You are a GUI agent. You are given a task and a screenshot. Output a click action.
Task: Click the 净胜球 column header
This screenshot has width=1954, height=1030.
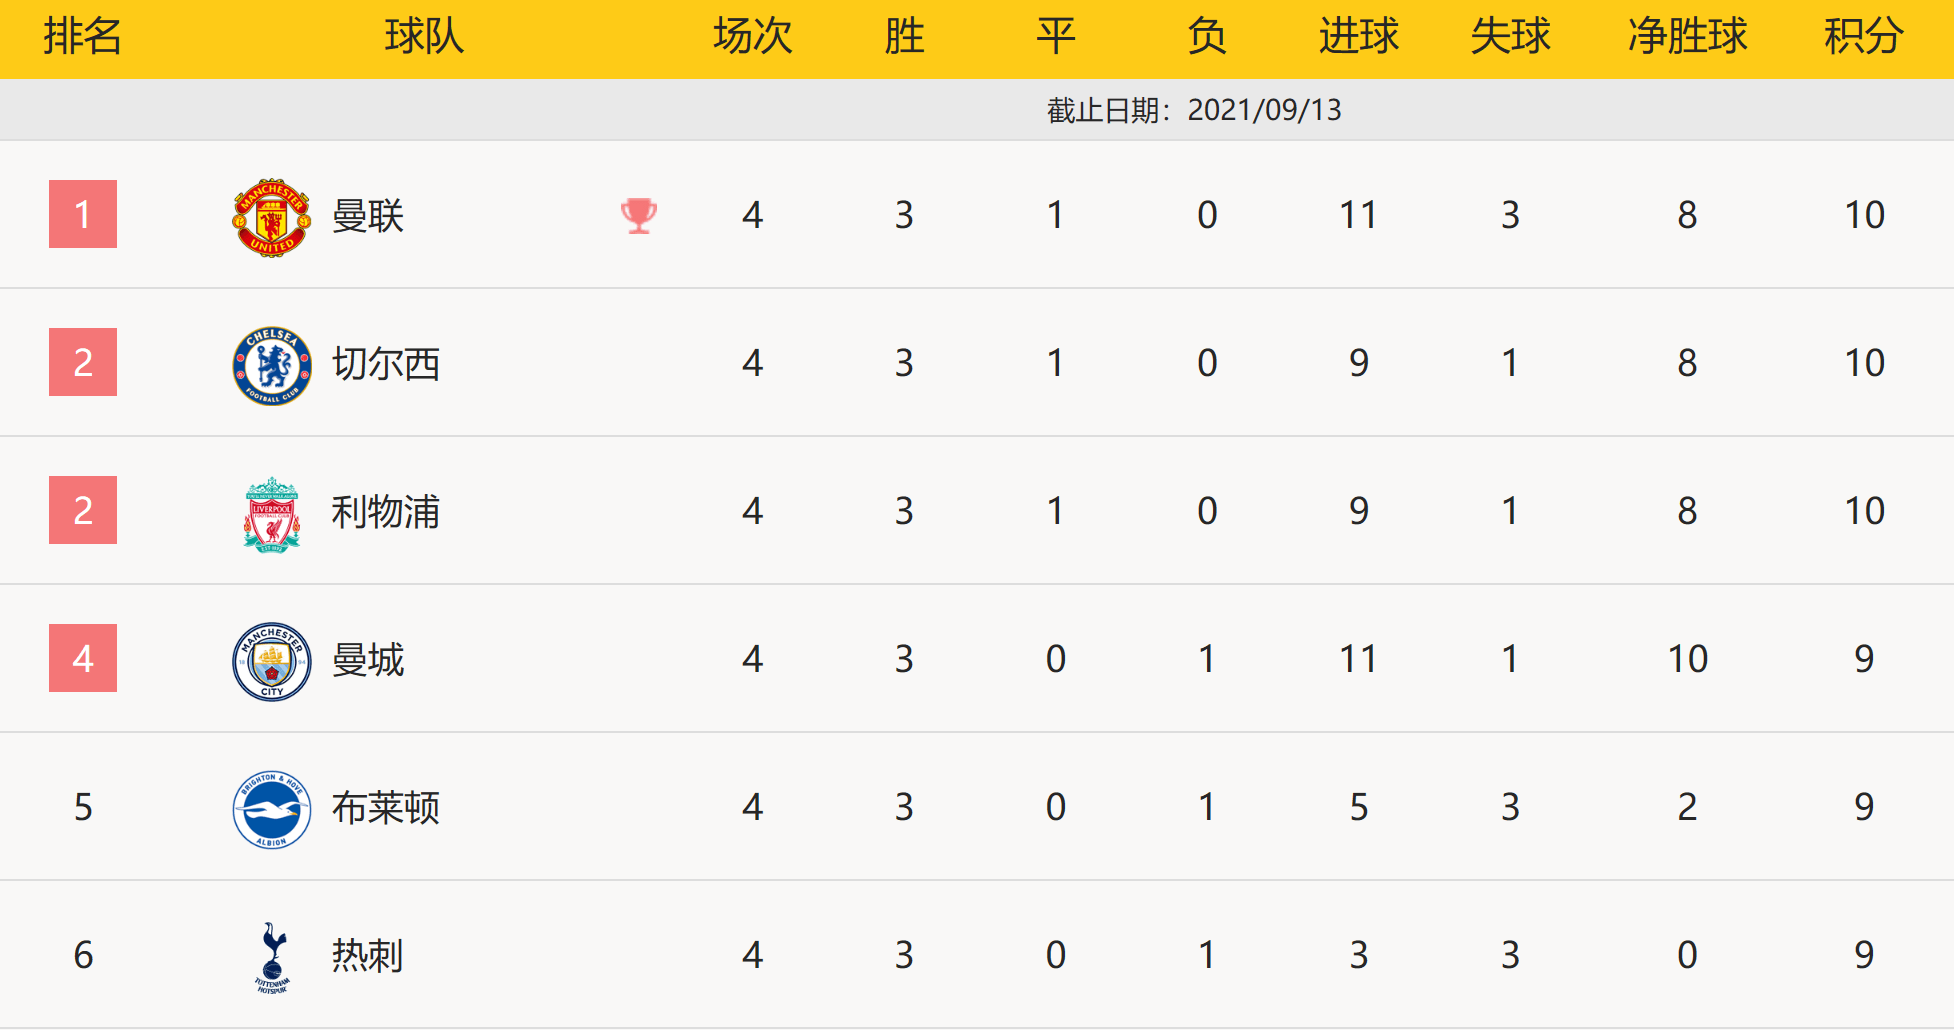(1687, 37)
